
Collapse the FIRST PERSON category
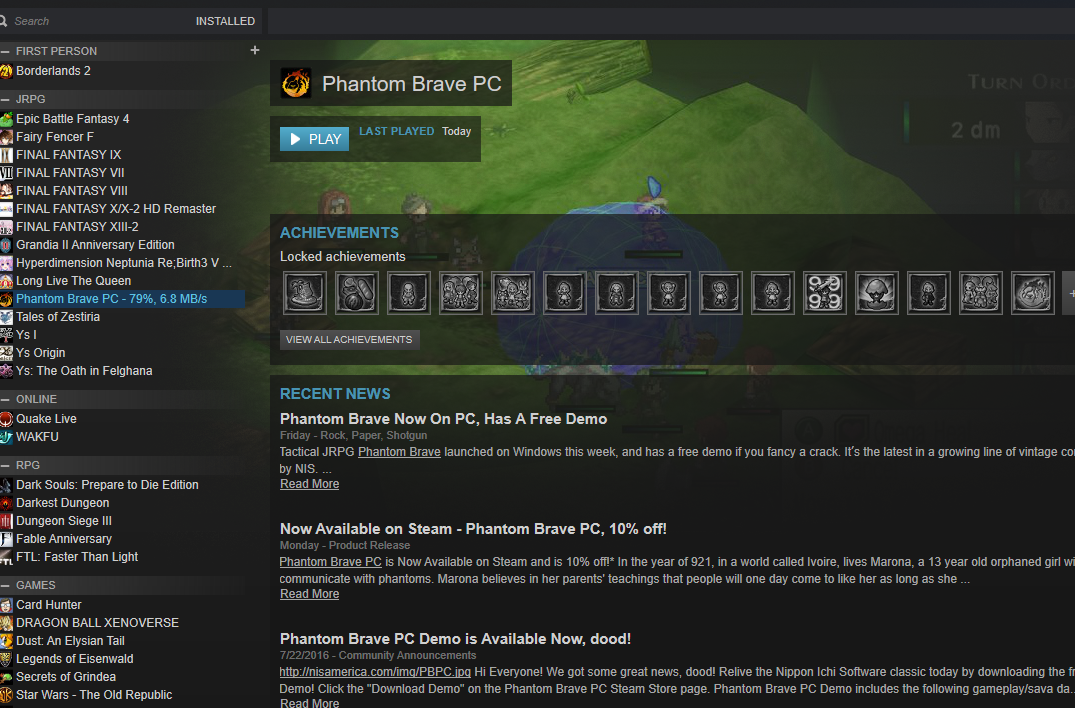click(x=5, y=51)
